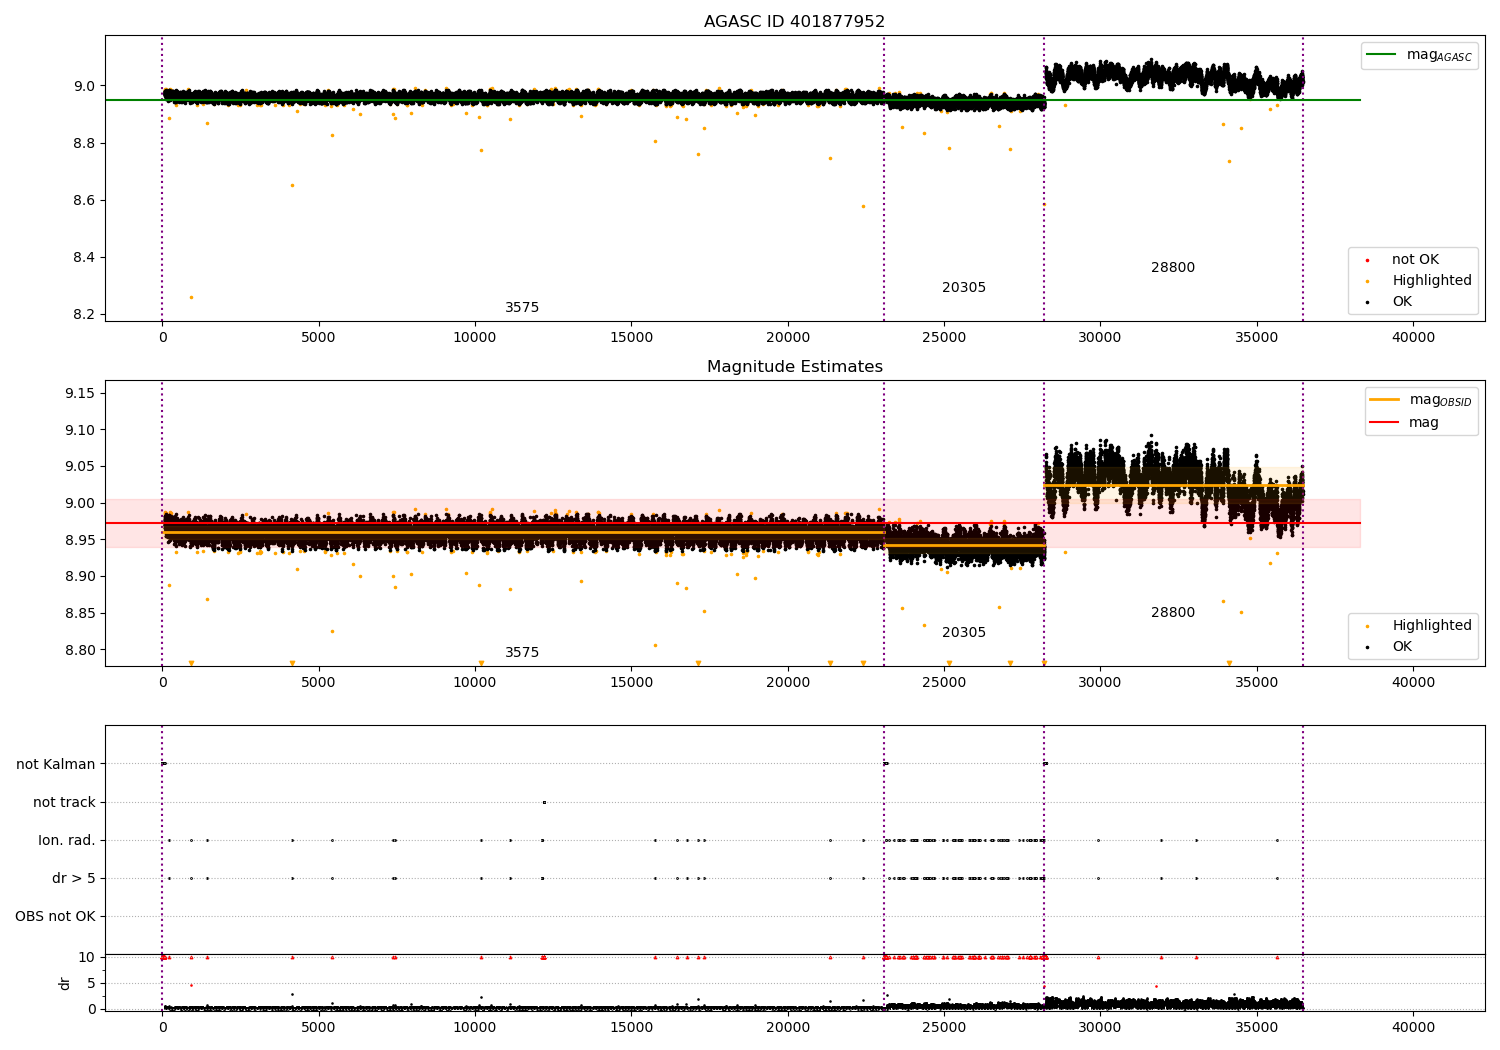Click the 9.15 y-tick in middle plot
Screen dimensions: 1500x1050
[x=79, y=394]
